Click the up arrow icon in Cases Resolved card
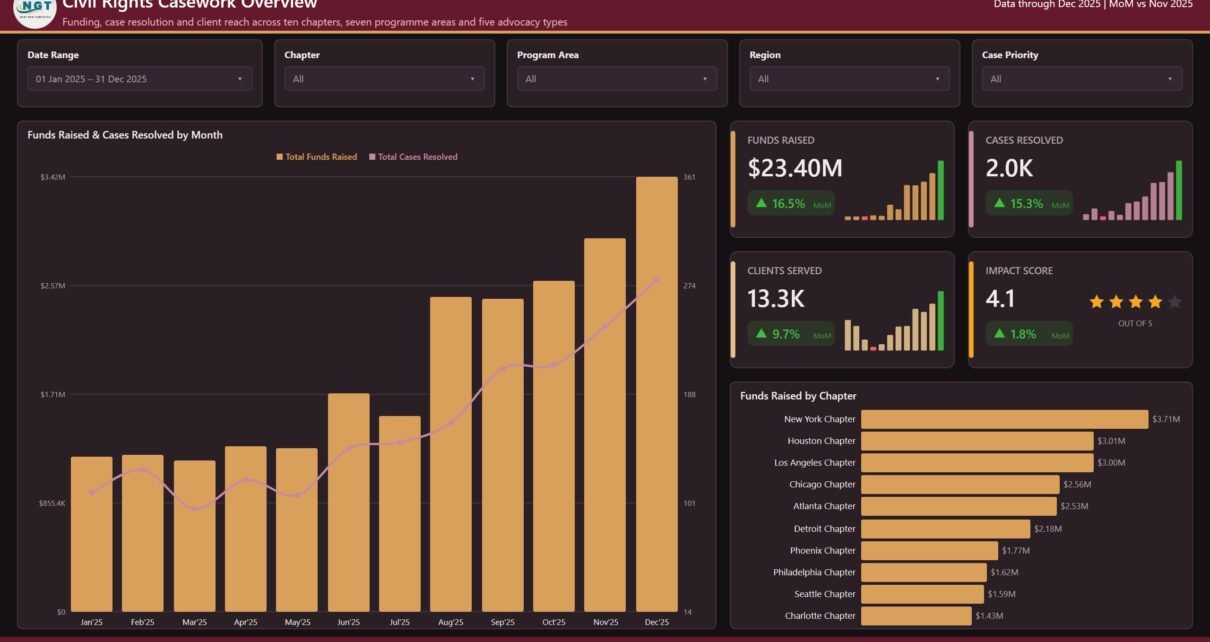Image resolution: width=1210 pixels, height=642 pixels. click(x=999, y=203)
